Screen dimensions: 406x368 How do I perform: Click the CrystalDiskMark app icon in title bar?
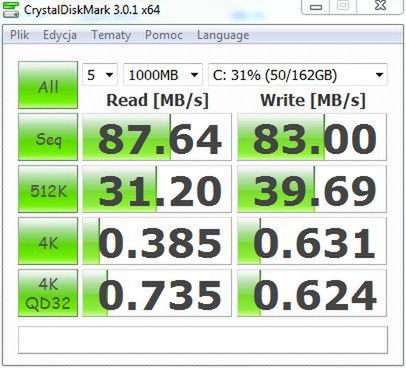[10, 9]
